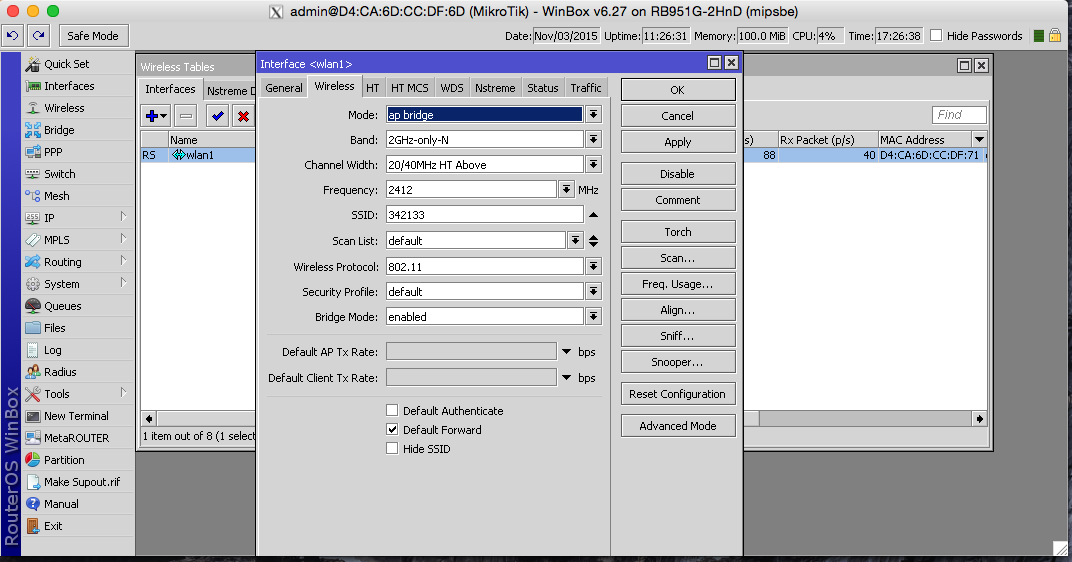Open Quick Set from sidebar
This screenshot has width=1072, height=562.
(78, 64)
